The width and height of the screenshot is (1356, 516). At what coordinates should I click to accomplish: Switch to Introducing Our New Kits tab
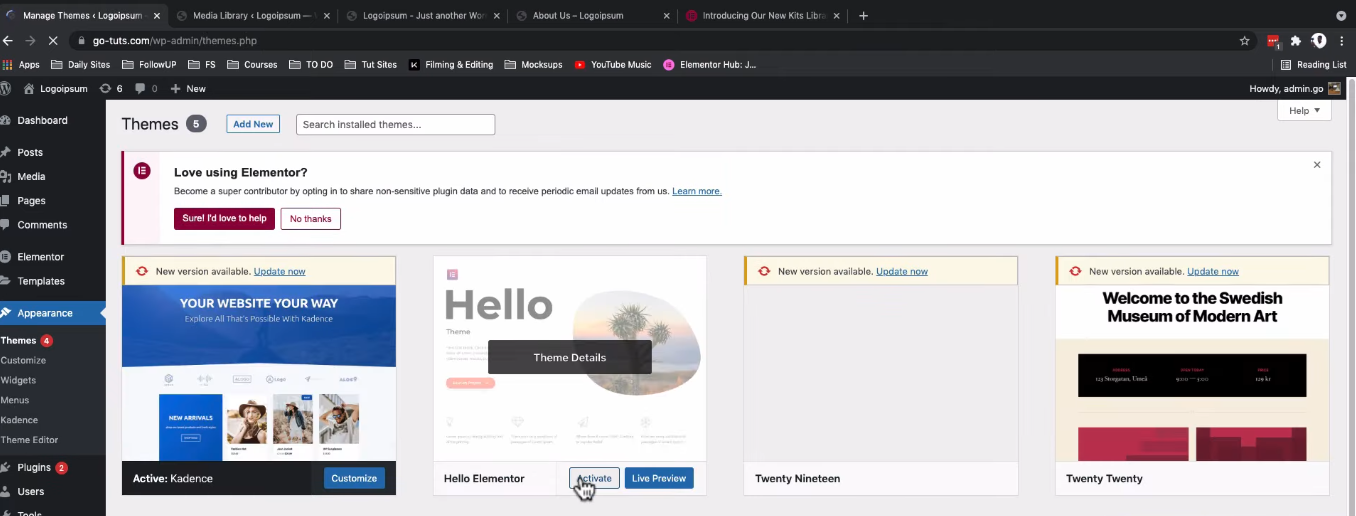[x=763, y=15]
